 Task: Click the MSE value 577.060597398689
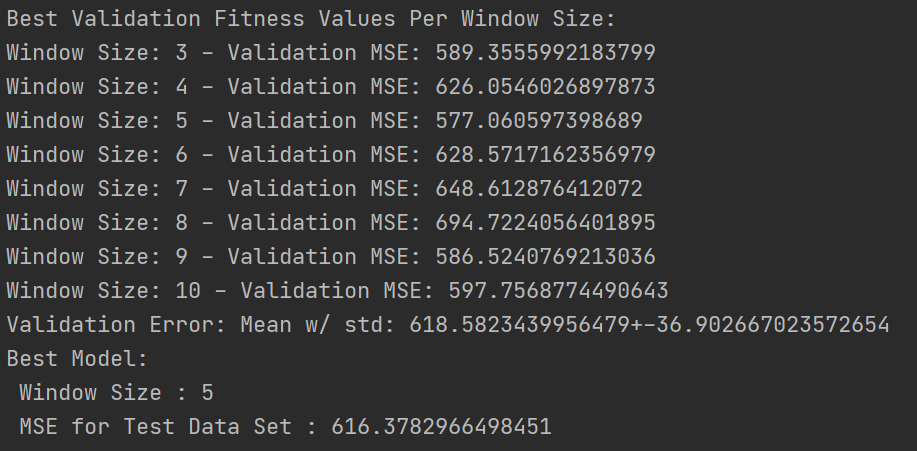538,121
